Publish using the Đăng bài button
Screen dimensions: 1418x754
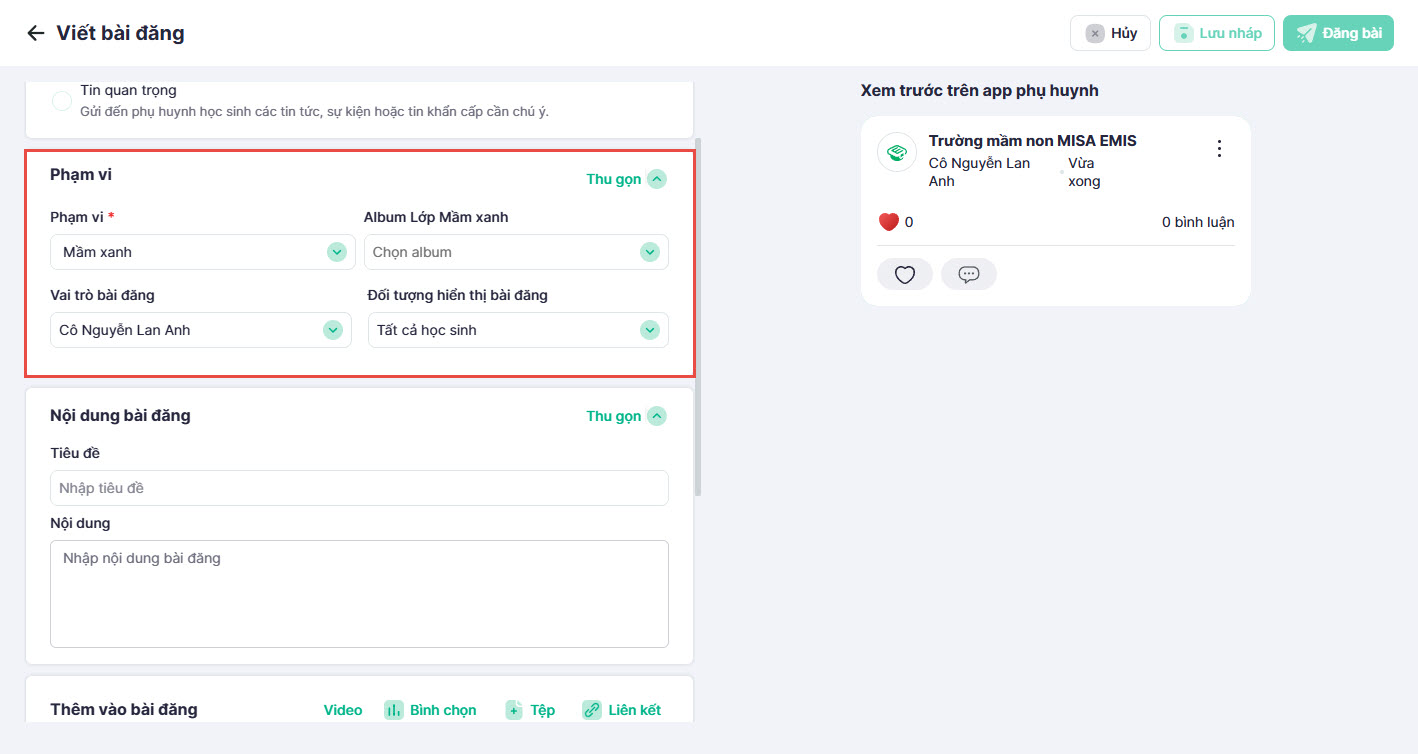1338,33
